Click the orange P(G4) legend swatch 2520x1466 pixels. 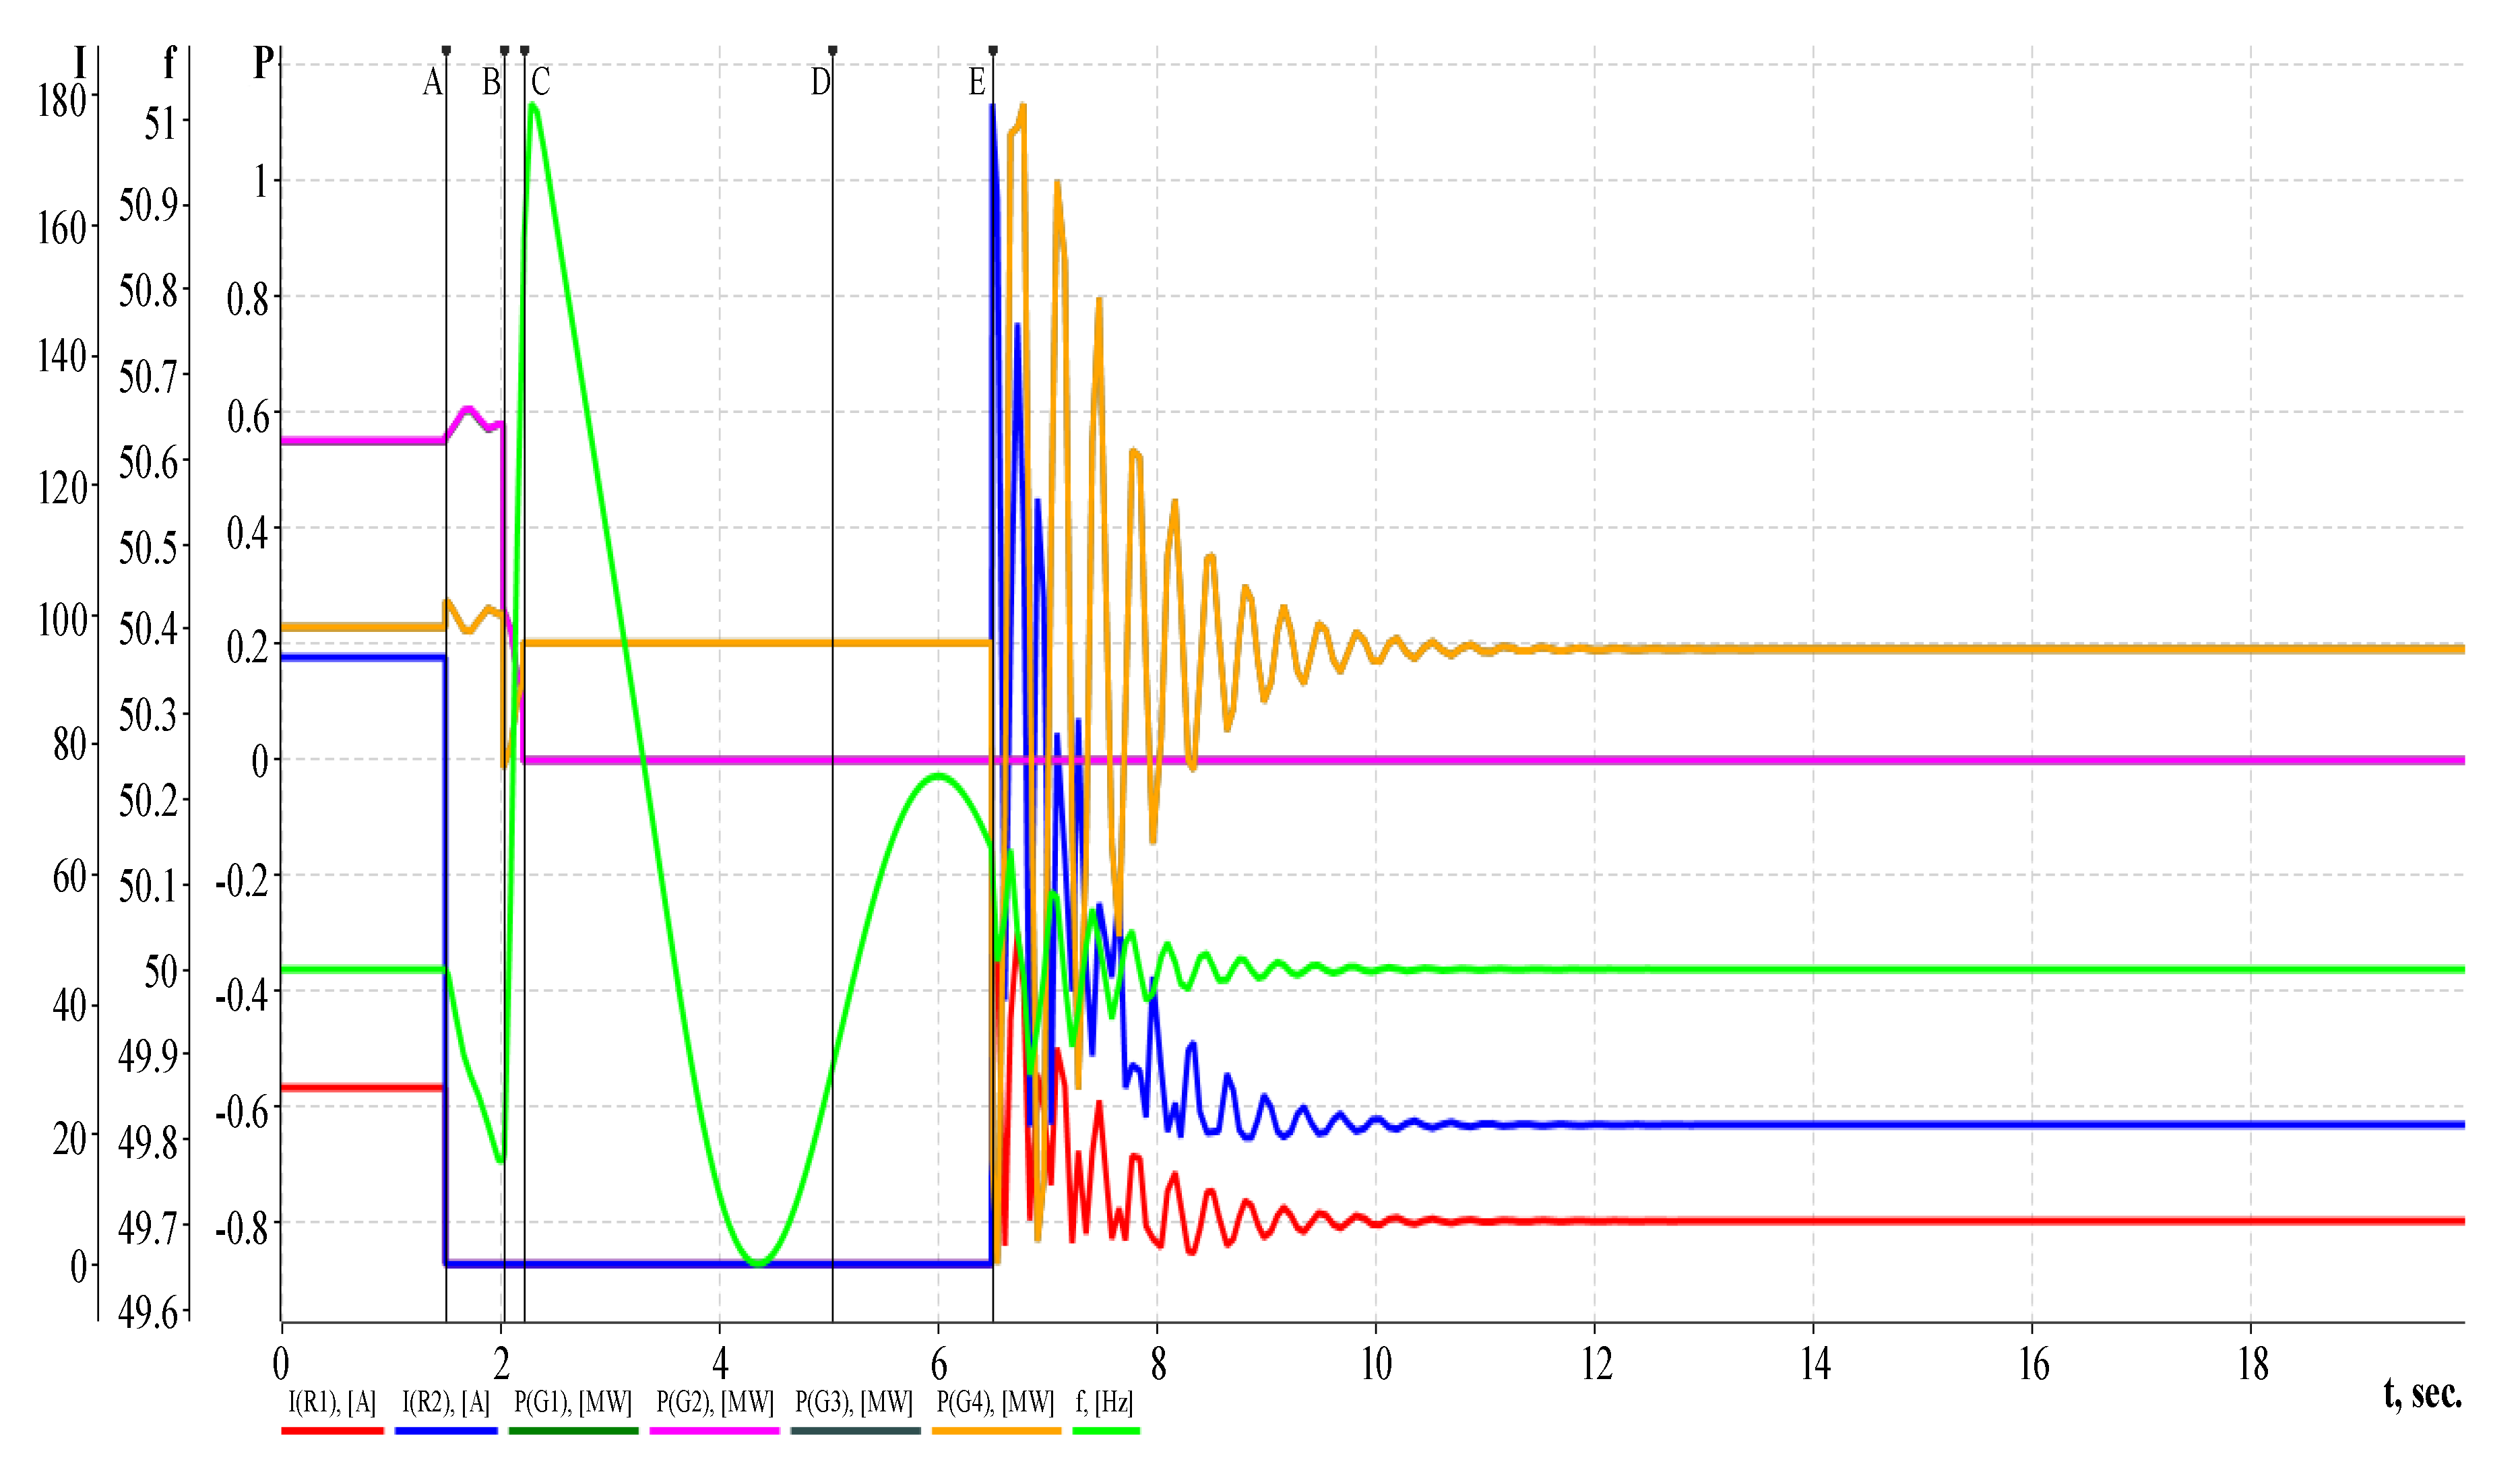pyautogui.click(x=996, y=1431)
